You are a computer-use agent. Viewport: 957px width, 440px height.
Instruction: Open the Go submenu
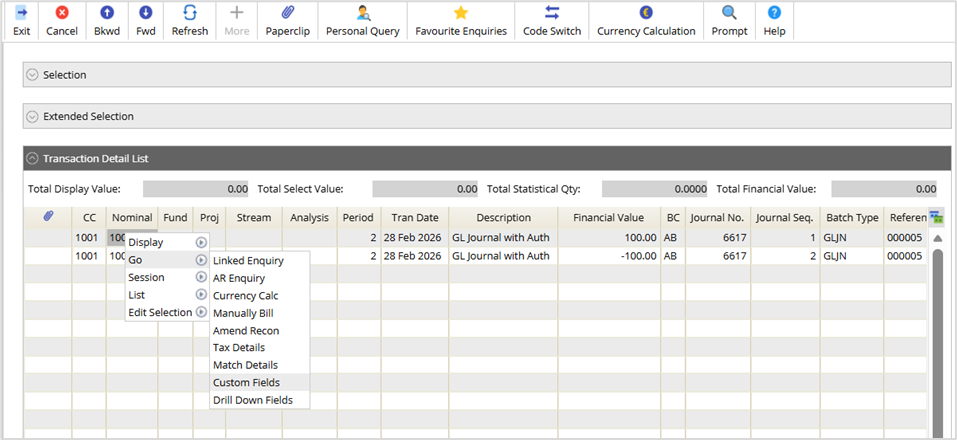tap(167, 260)
